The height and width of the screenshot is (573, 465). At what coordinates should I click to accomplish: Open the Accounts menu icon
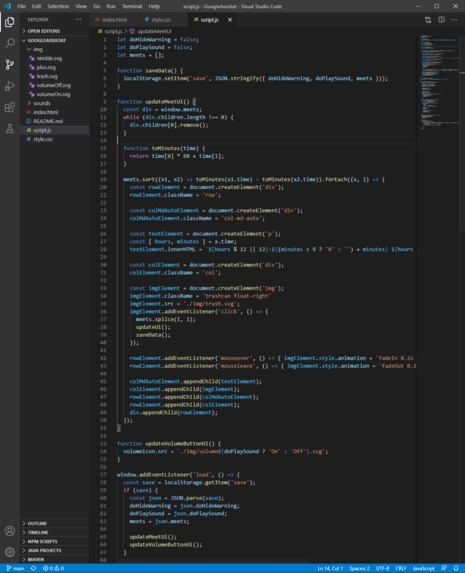pyautogui.click(x=10, y=531)
